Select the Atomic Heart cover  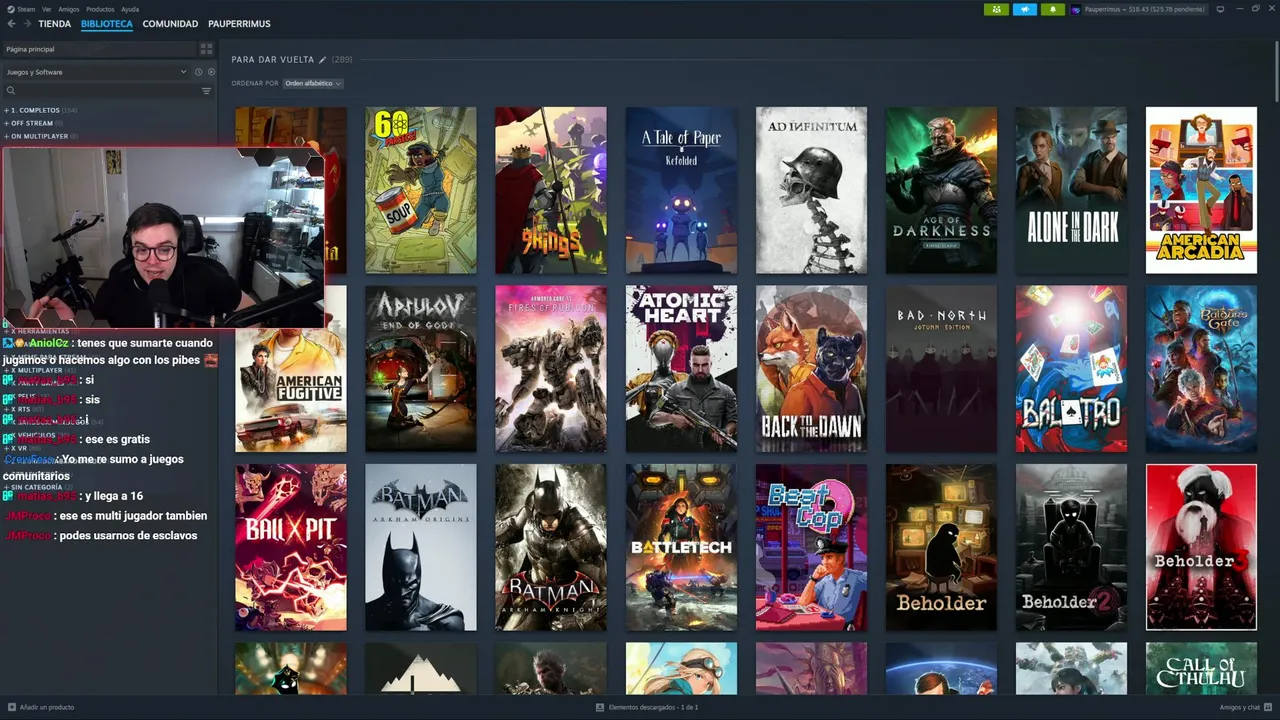[x=681, y=369]
